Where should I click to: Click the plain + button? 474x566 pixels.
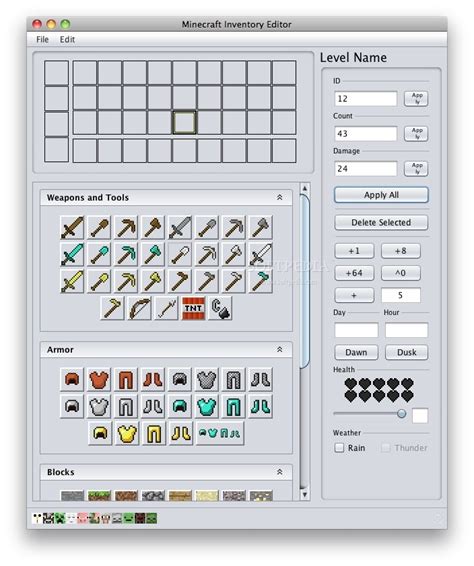pos(354,295)
